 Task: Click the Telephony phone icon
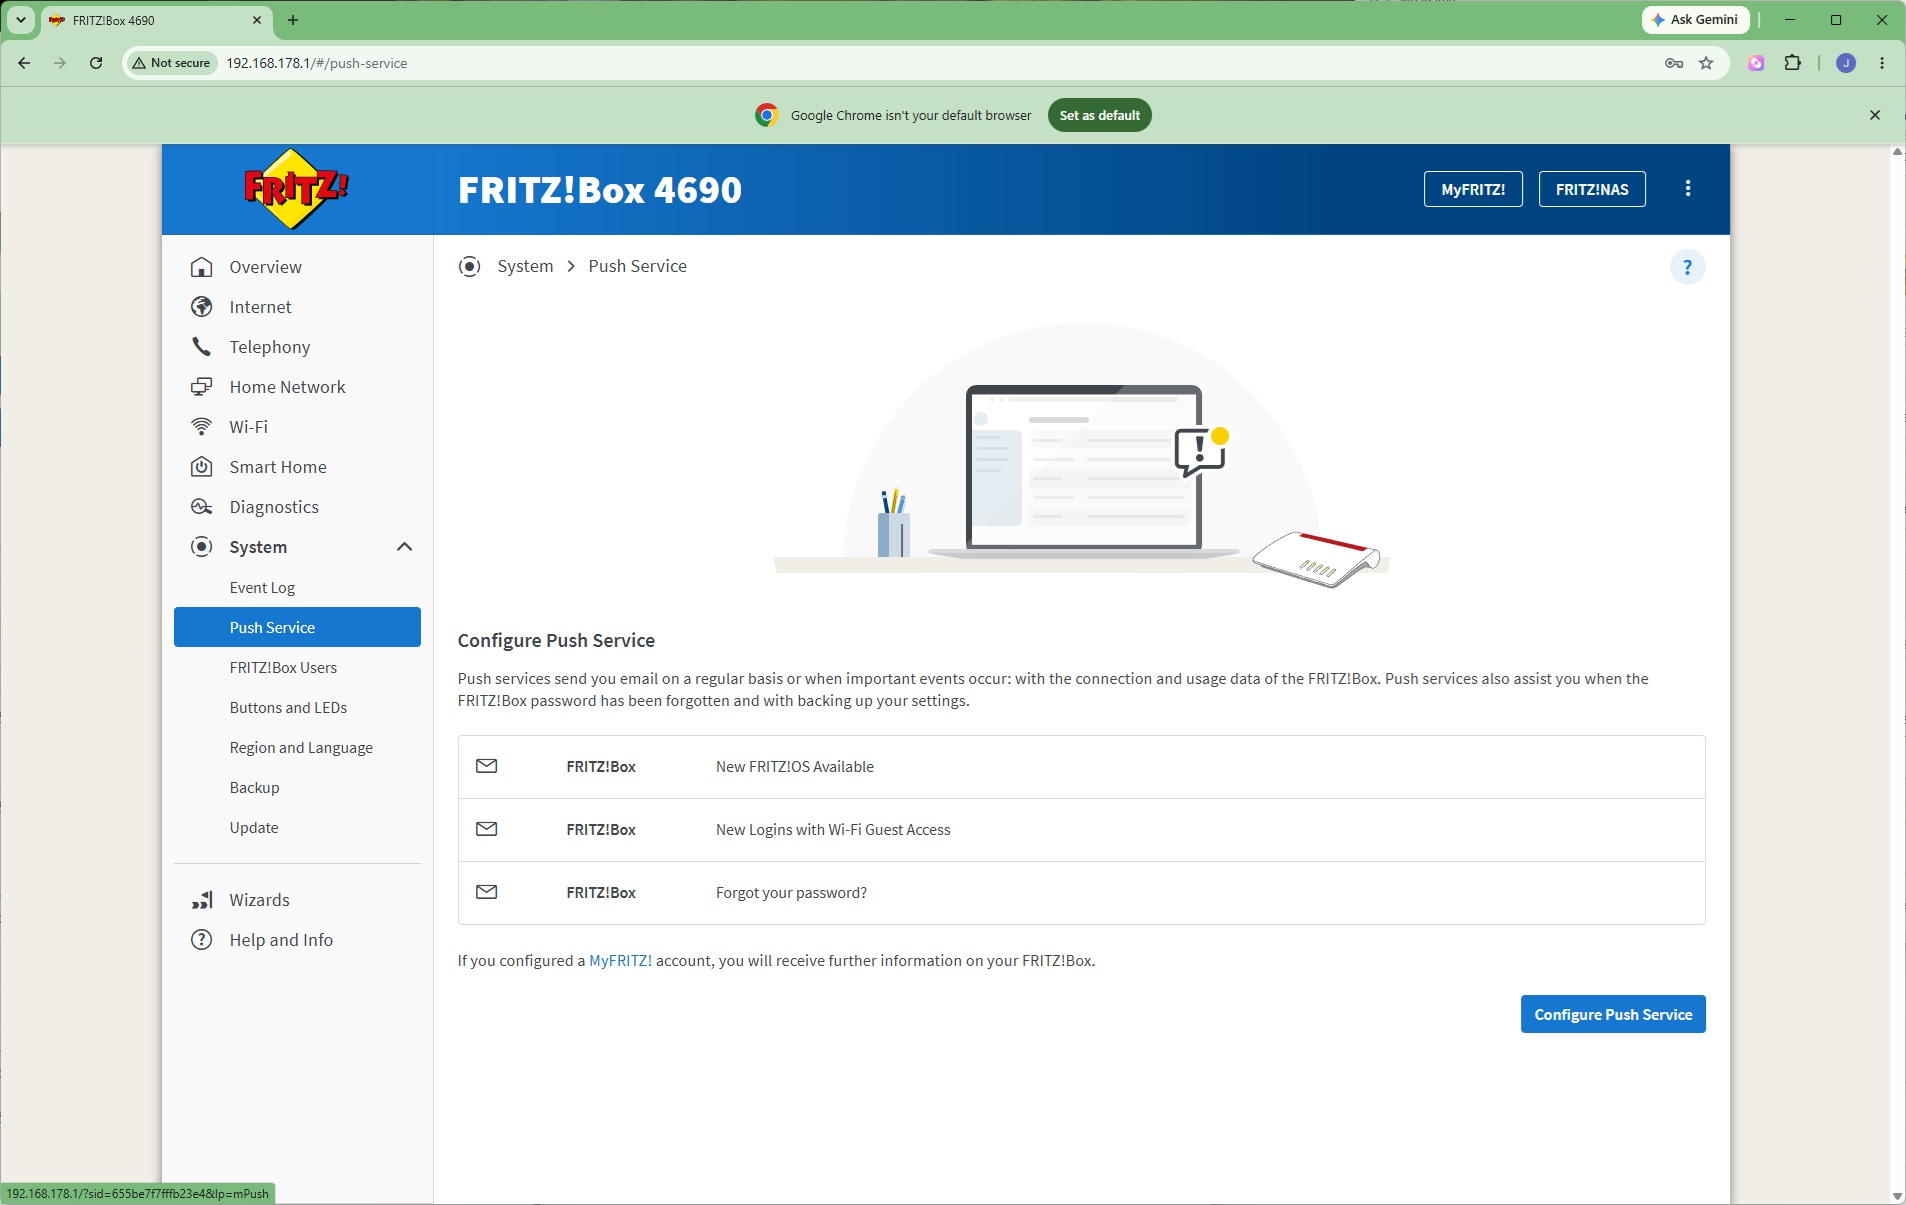click(202, 347)
